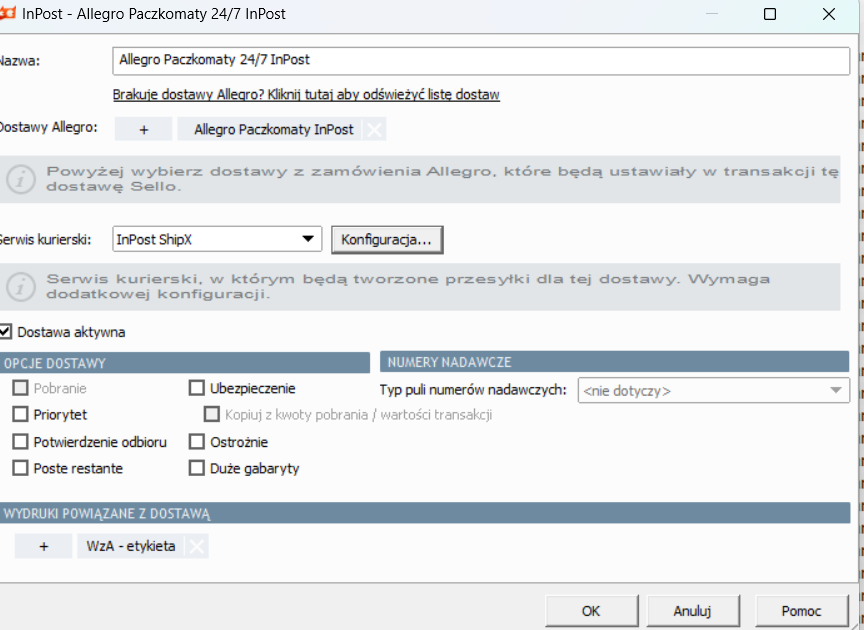This screenshot has height=630, width=864.
Task: Click the Kopiuj z kwoty pobrania checkbox
Action: click(212, 414)
